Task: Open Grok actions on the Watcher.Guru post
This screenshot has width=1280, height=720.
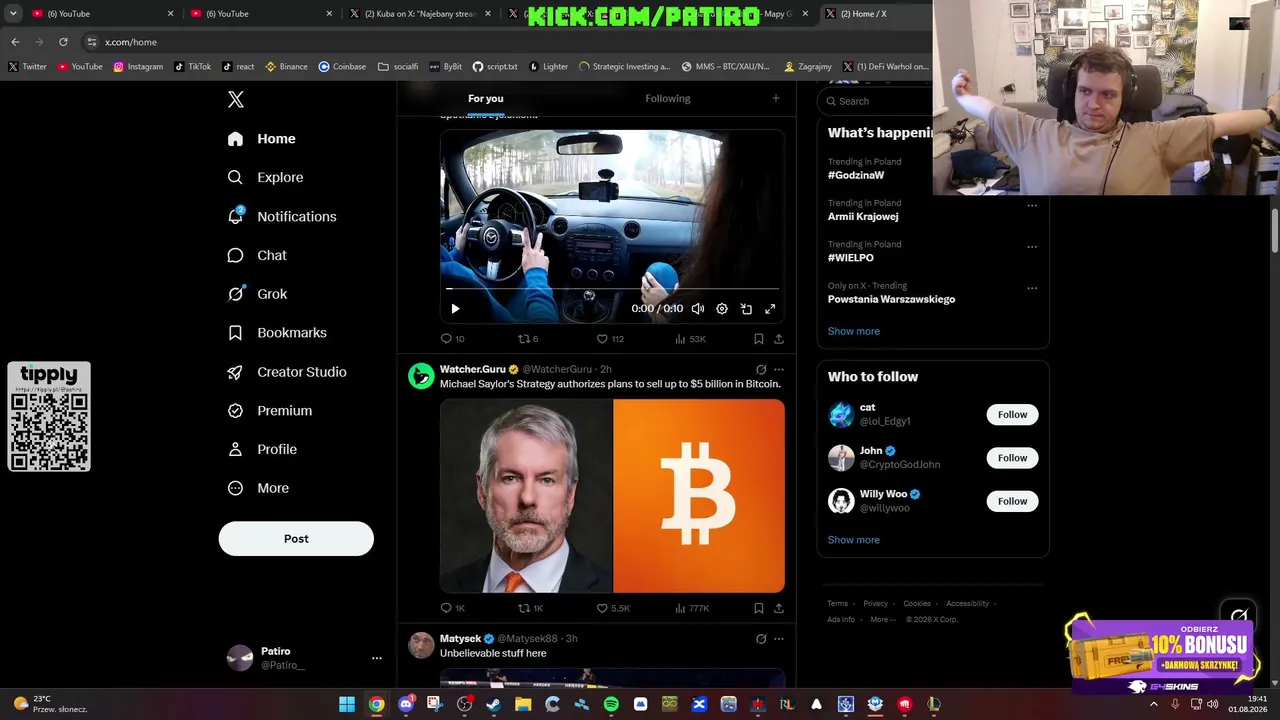Action: [x=761, y=370]
